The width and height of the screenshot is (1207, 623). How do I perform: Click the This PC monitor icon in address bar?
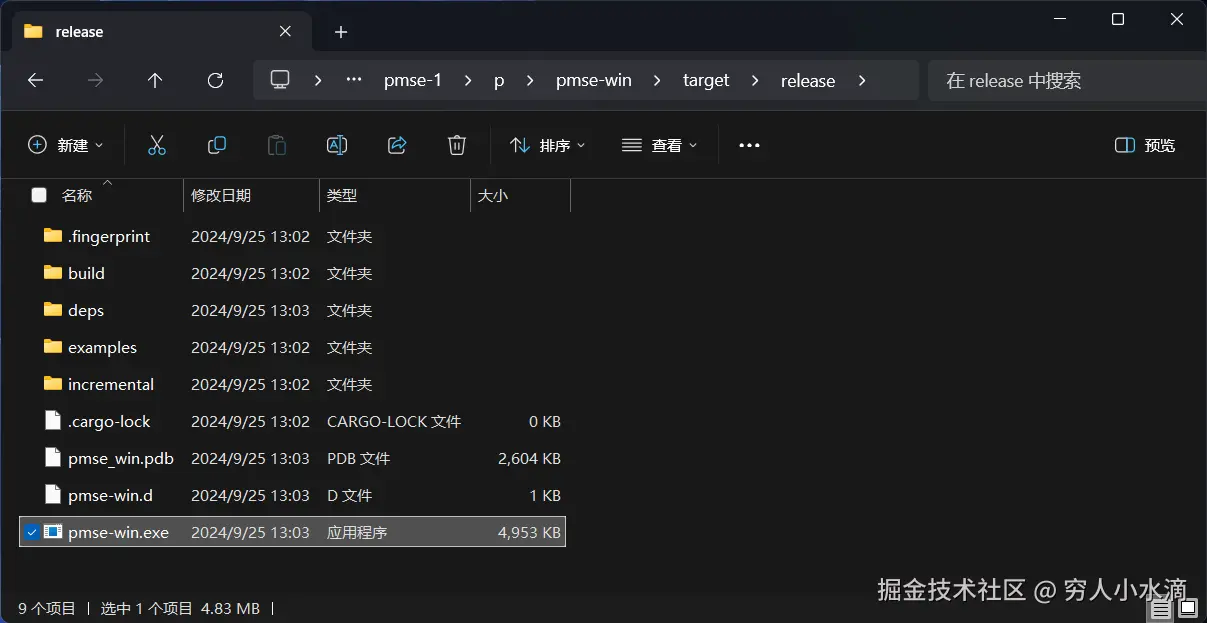(280, 80)
